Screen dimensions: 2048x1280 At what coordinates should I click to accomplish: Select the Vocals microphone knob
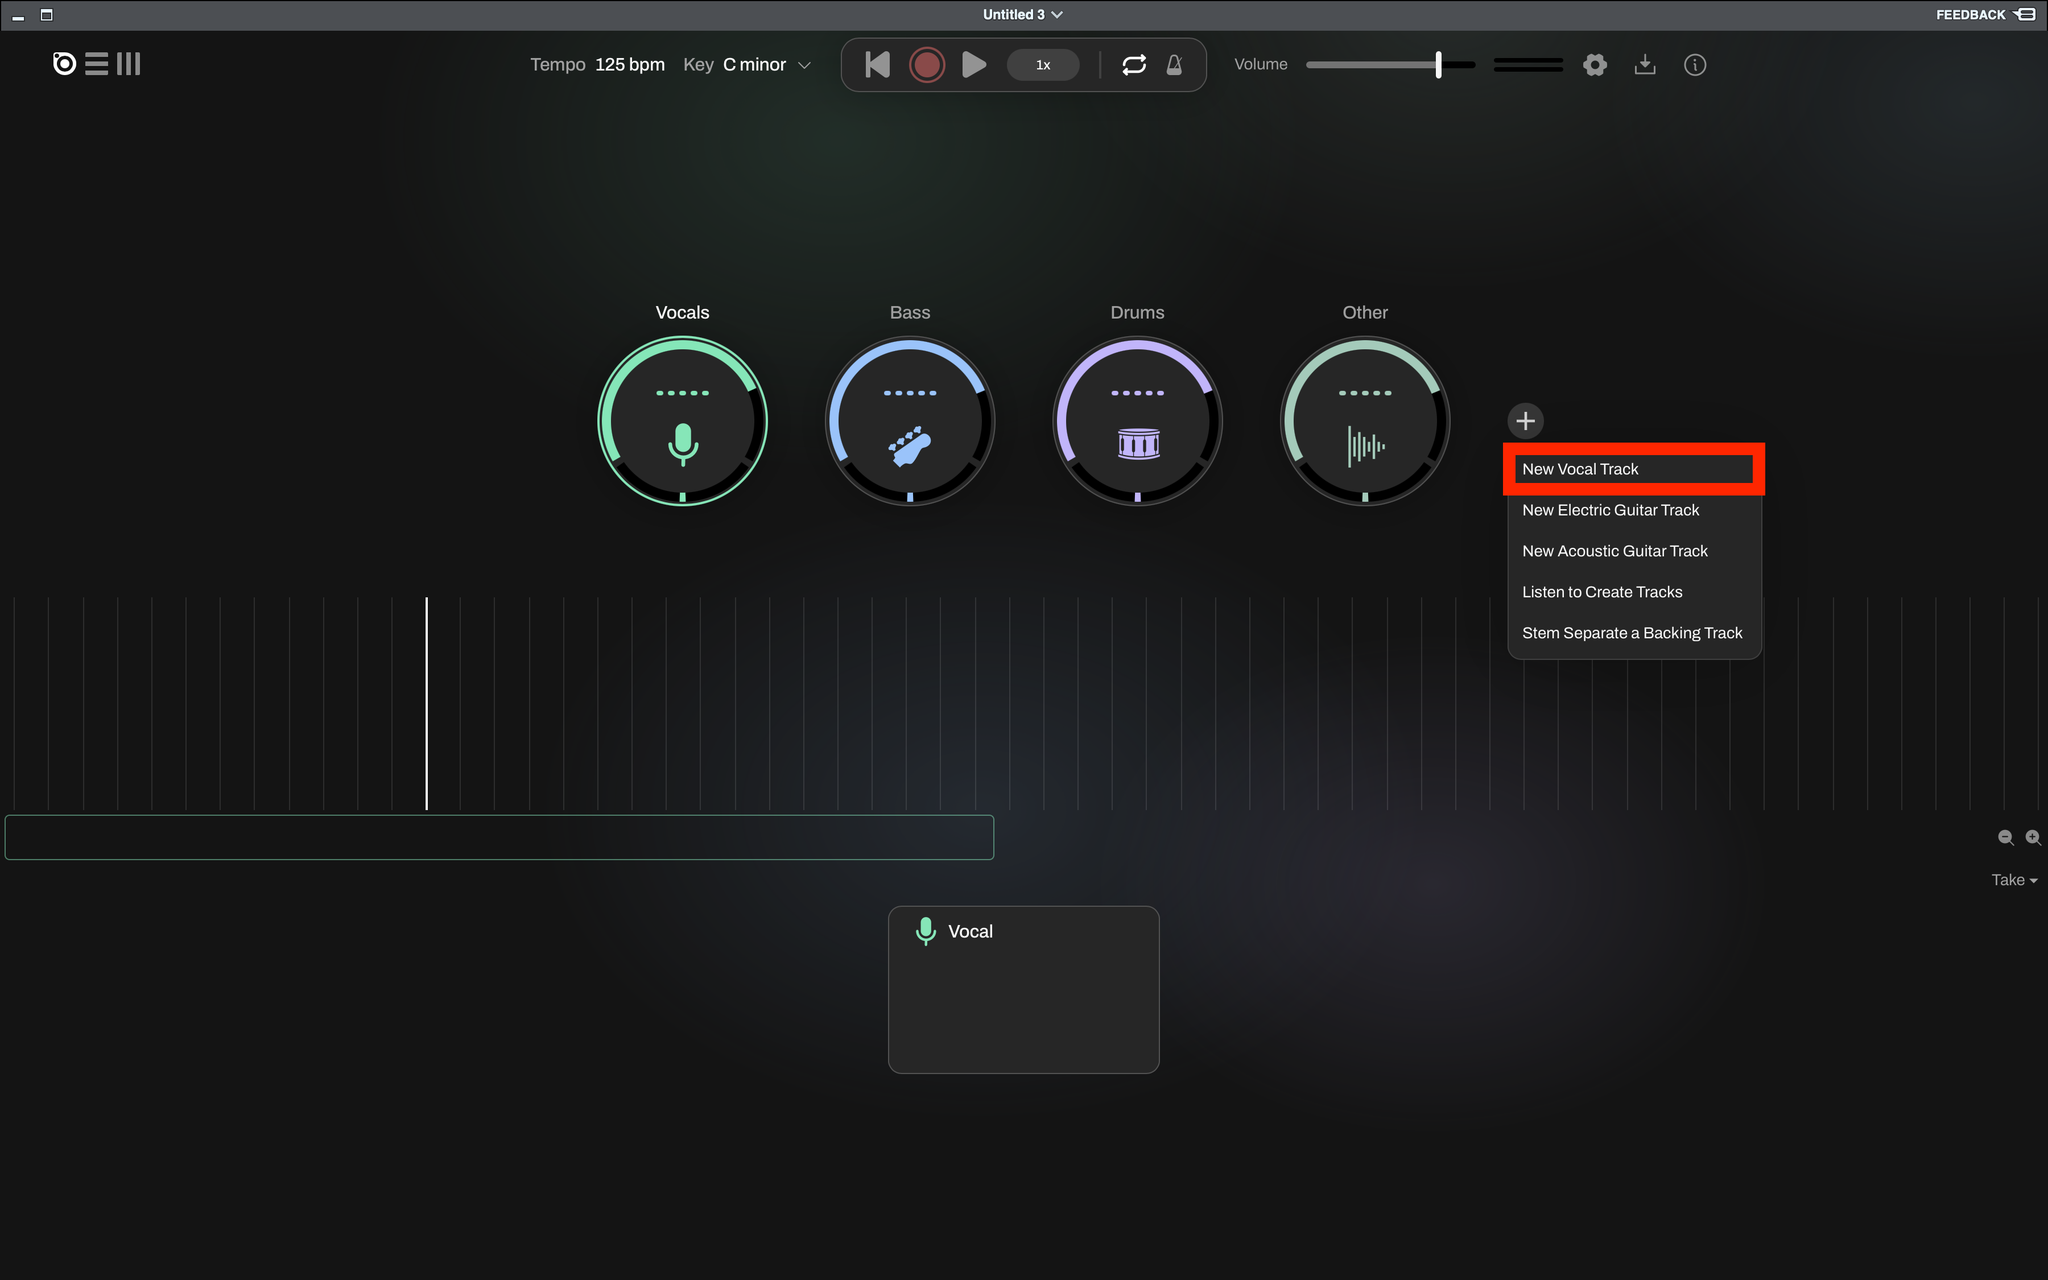click(683, 421)
